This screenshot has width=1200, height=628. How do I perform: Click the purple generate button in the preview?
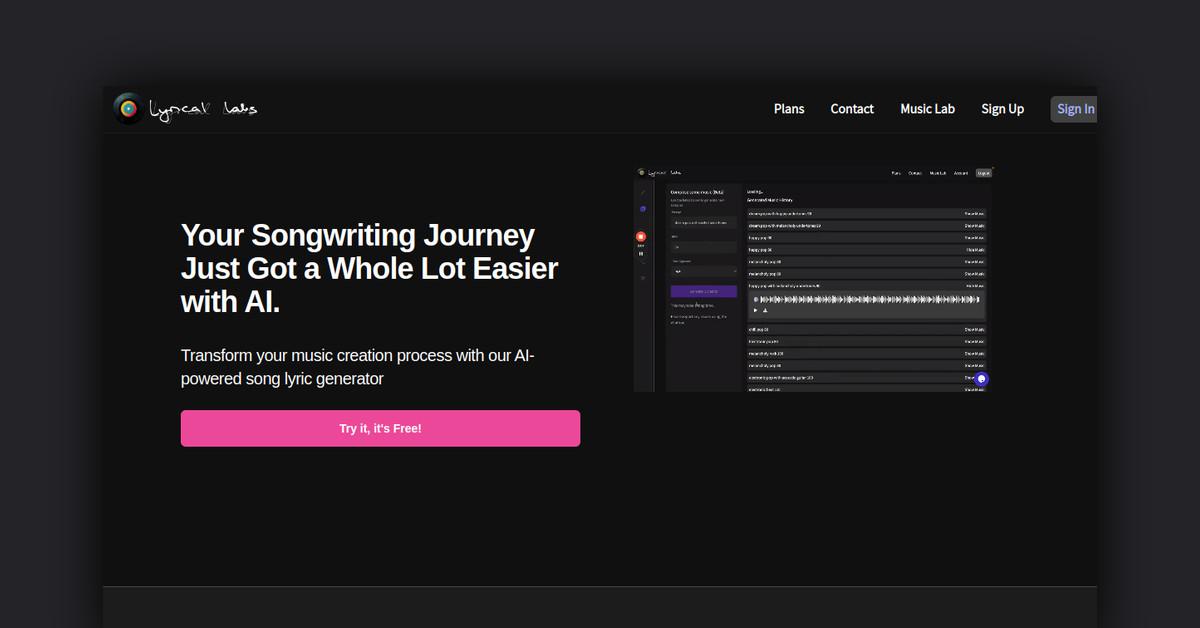click(x=703, y=291)
